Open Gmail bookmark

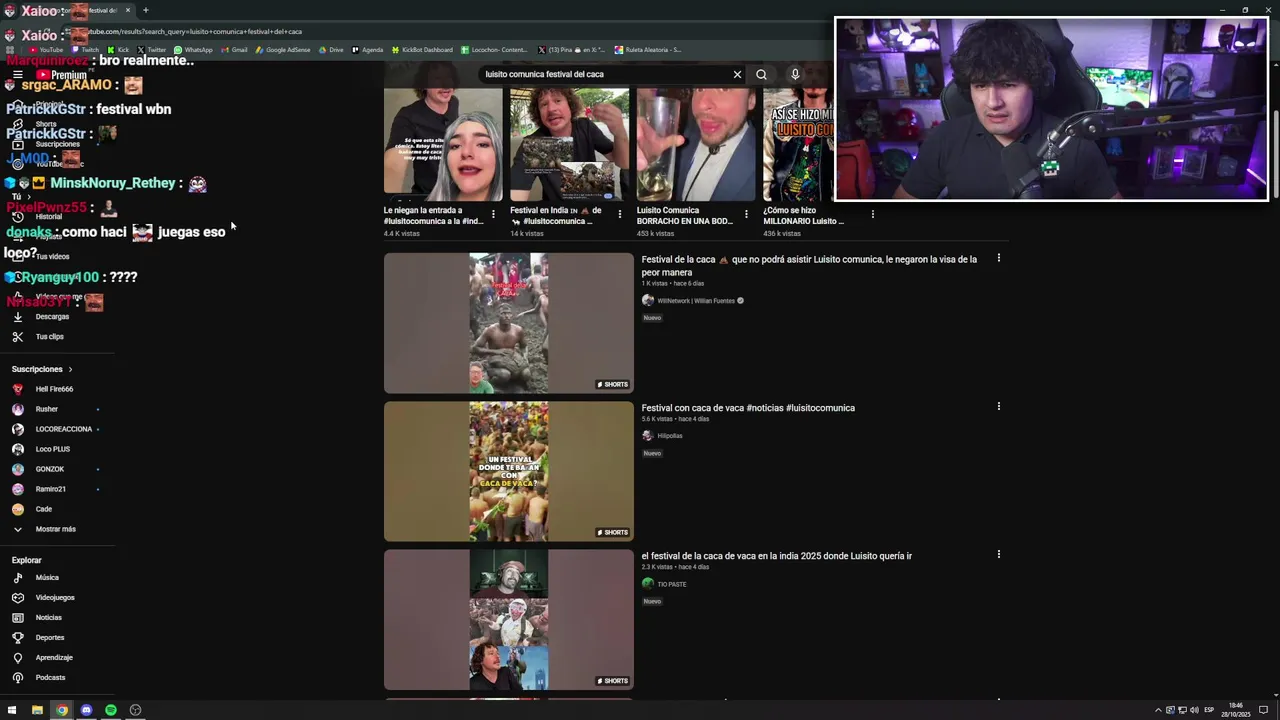pos(234,50)
